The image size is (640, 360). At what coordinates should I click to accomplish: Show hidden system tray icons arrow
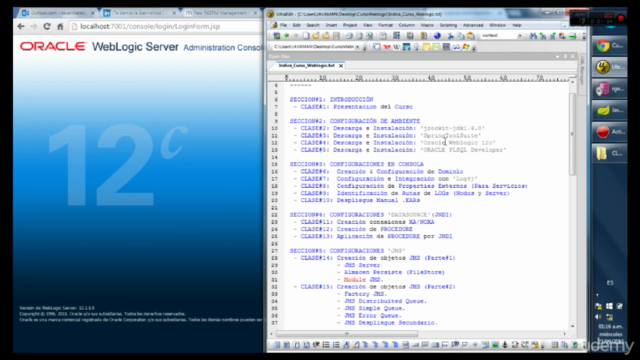[597, 295]
